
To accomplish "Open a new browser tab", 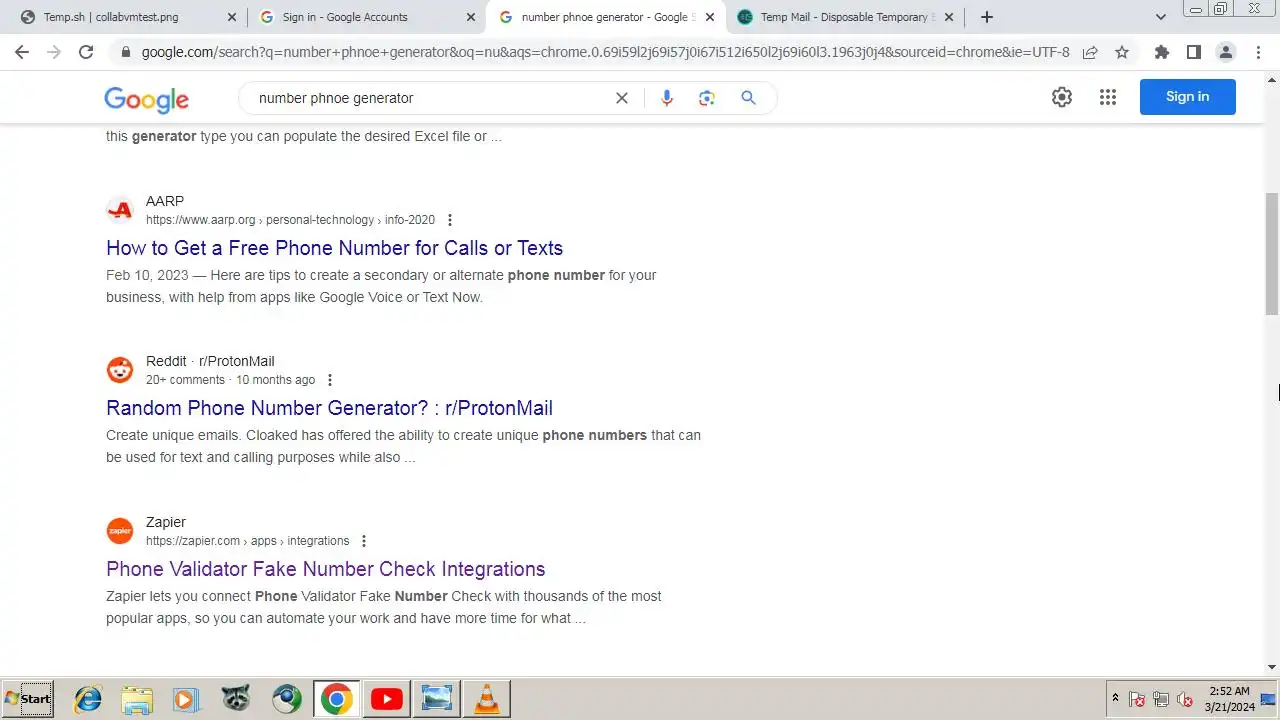I will click(x=987, y=17).
